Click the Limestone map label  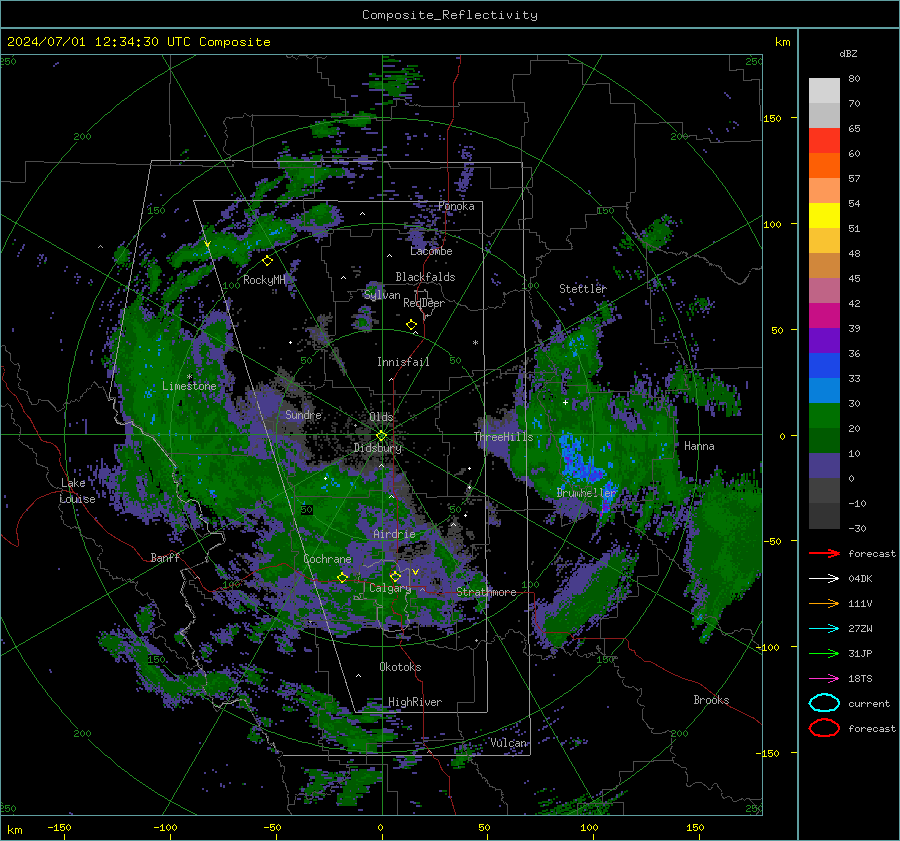(x=189, y=386)
